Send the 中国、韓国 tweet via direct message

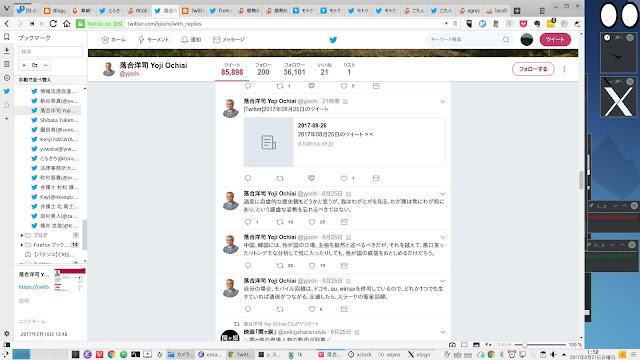click(344, 266)
